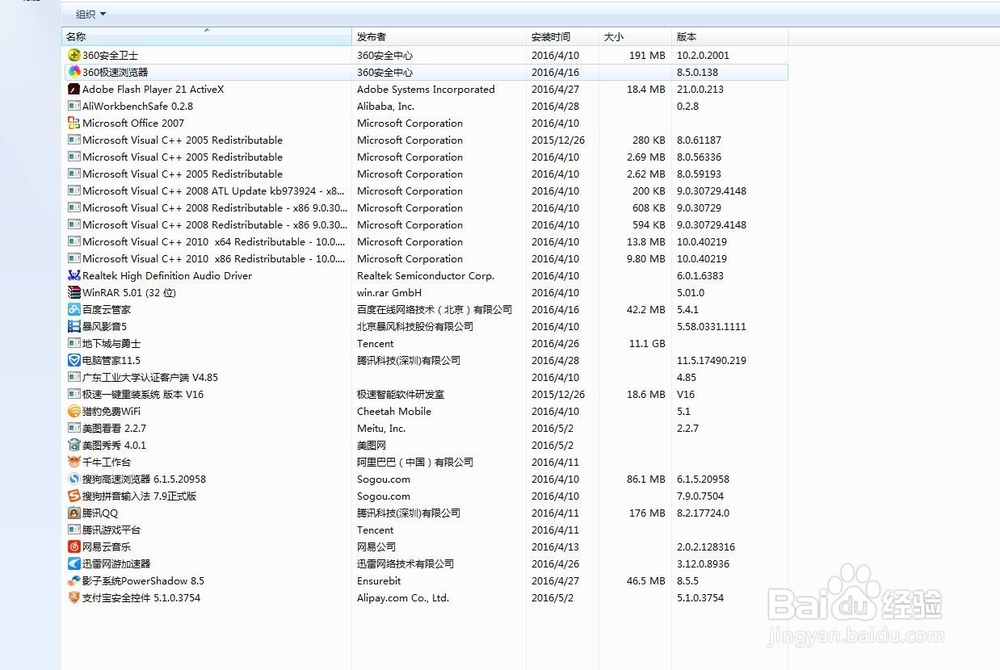The width and height of the screenshot is (1000, 670).
Task: Select the Microsoft Office 2007 name
Action: (133, 123)
